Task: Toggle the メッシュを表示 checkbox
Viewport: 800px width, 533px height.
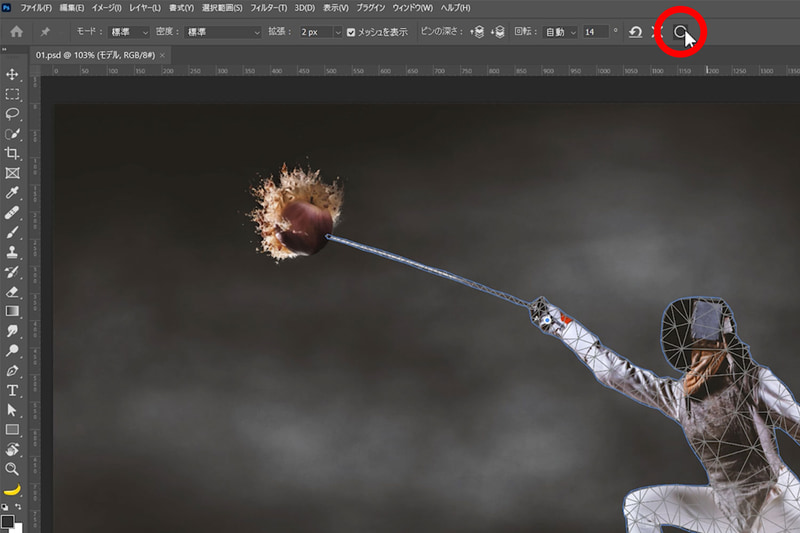Action: pyautogui.click(x=351, y=32)
